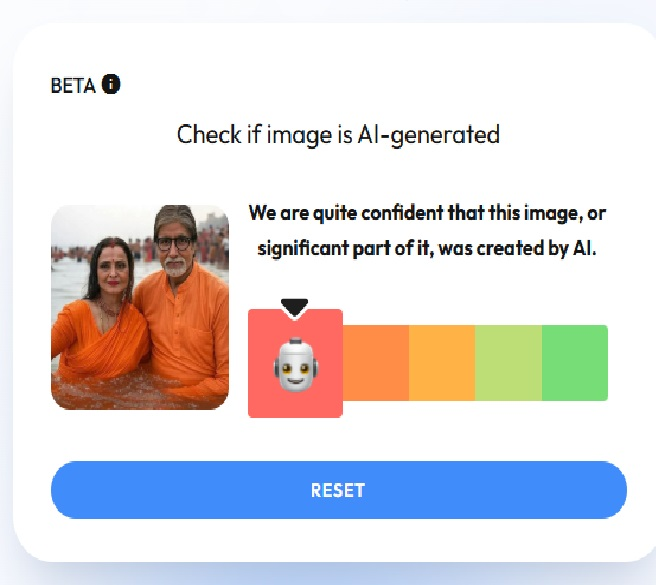
Task: Click the RESET button
Action: coord(338,490)
